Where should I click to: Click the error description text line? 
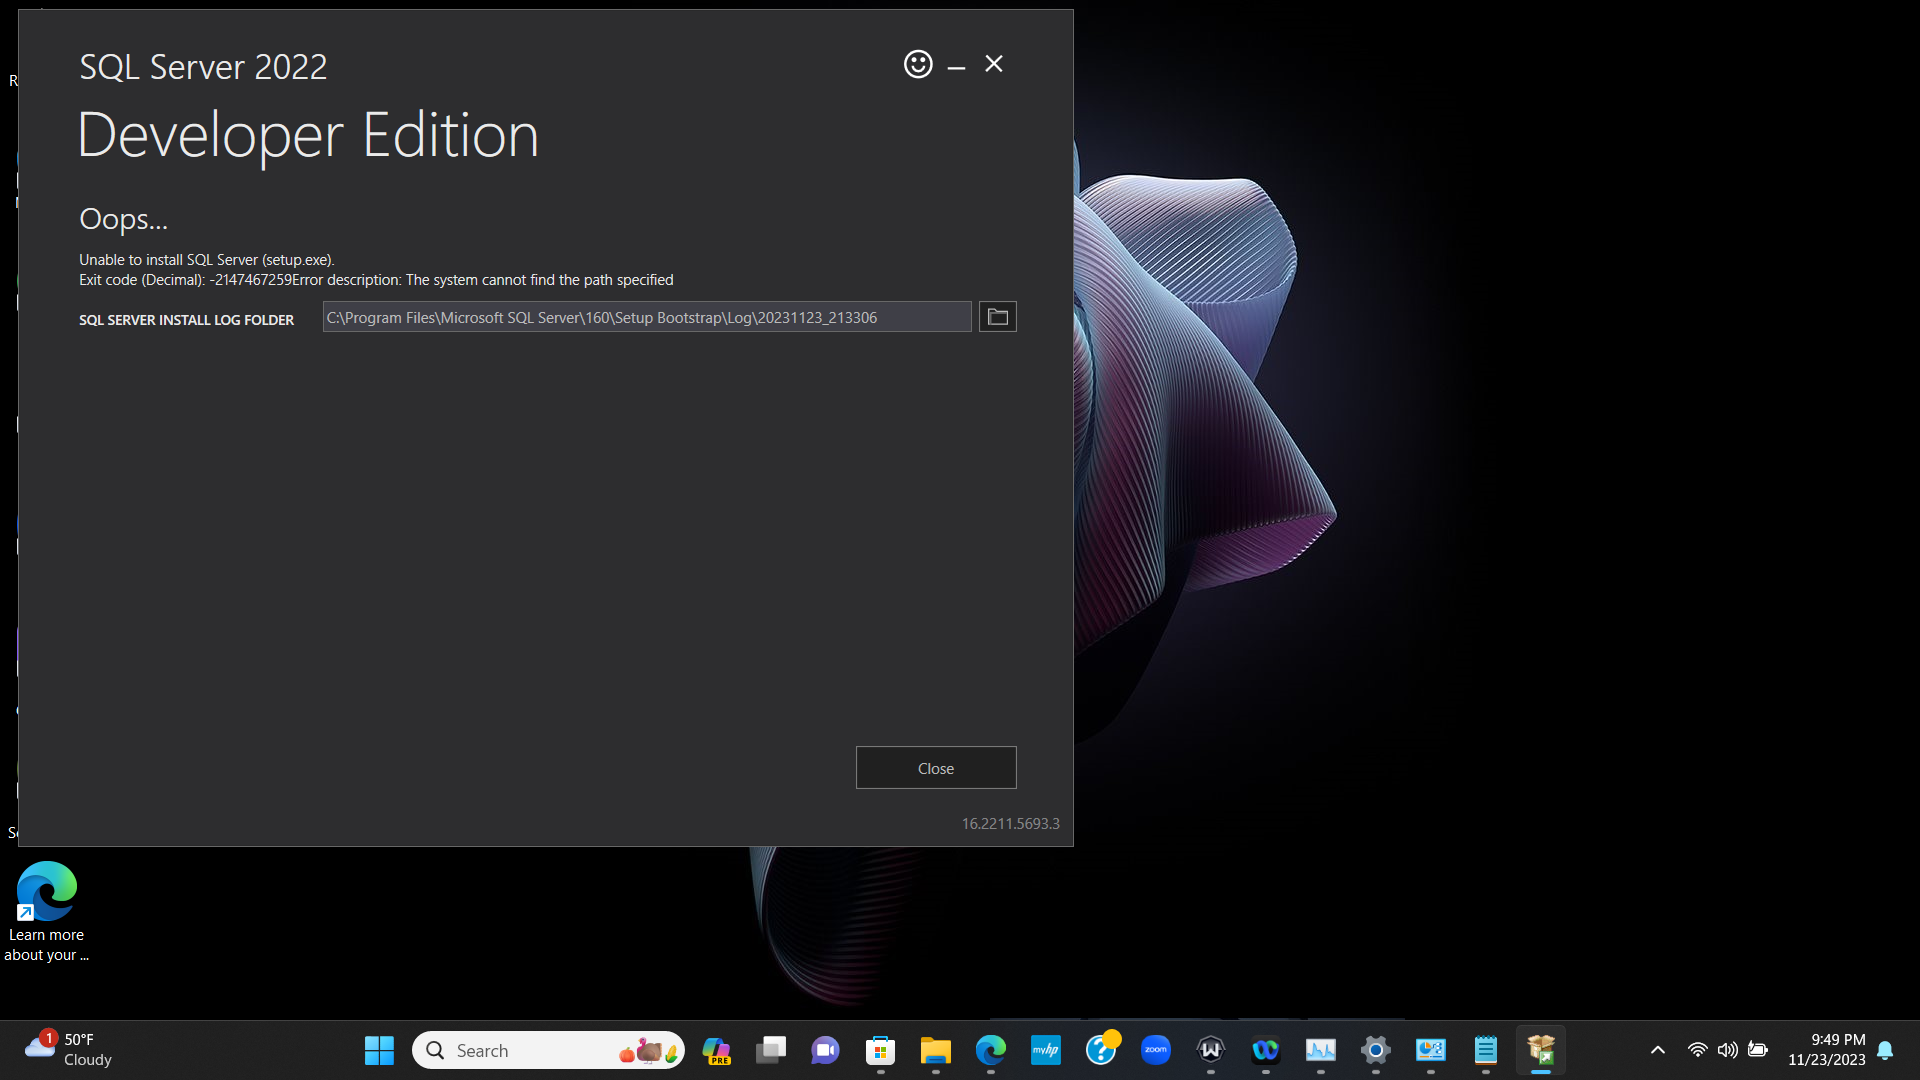(376, 280)
